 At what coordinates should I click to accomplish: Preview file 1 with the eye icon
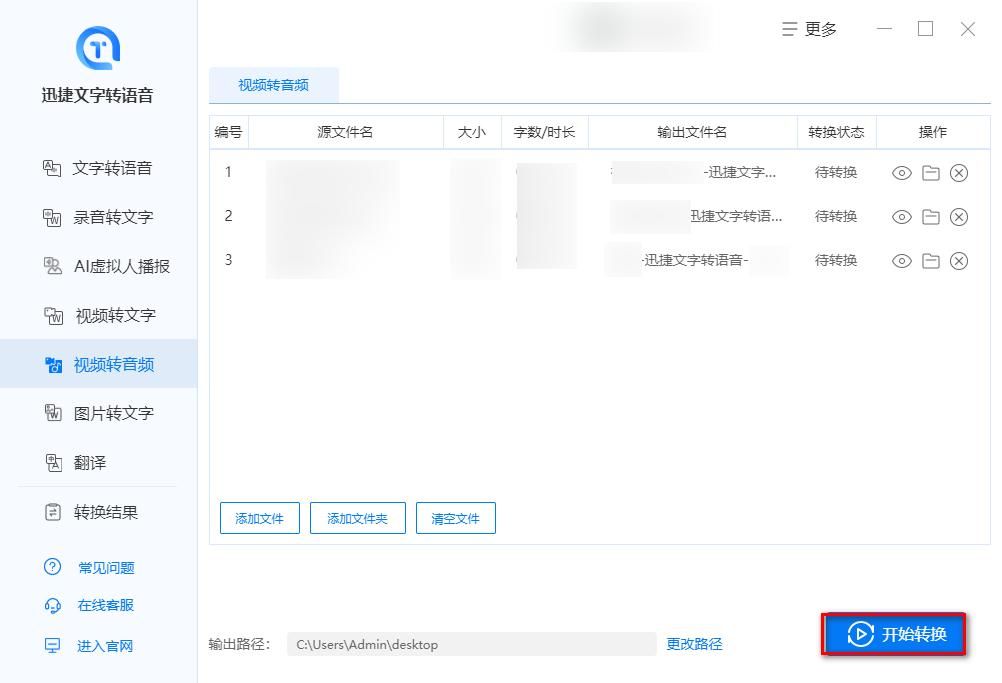[902, 173]
